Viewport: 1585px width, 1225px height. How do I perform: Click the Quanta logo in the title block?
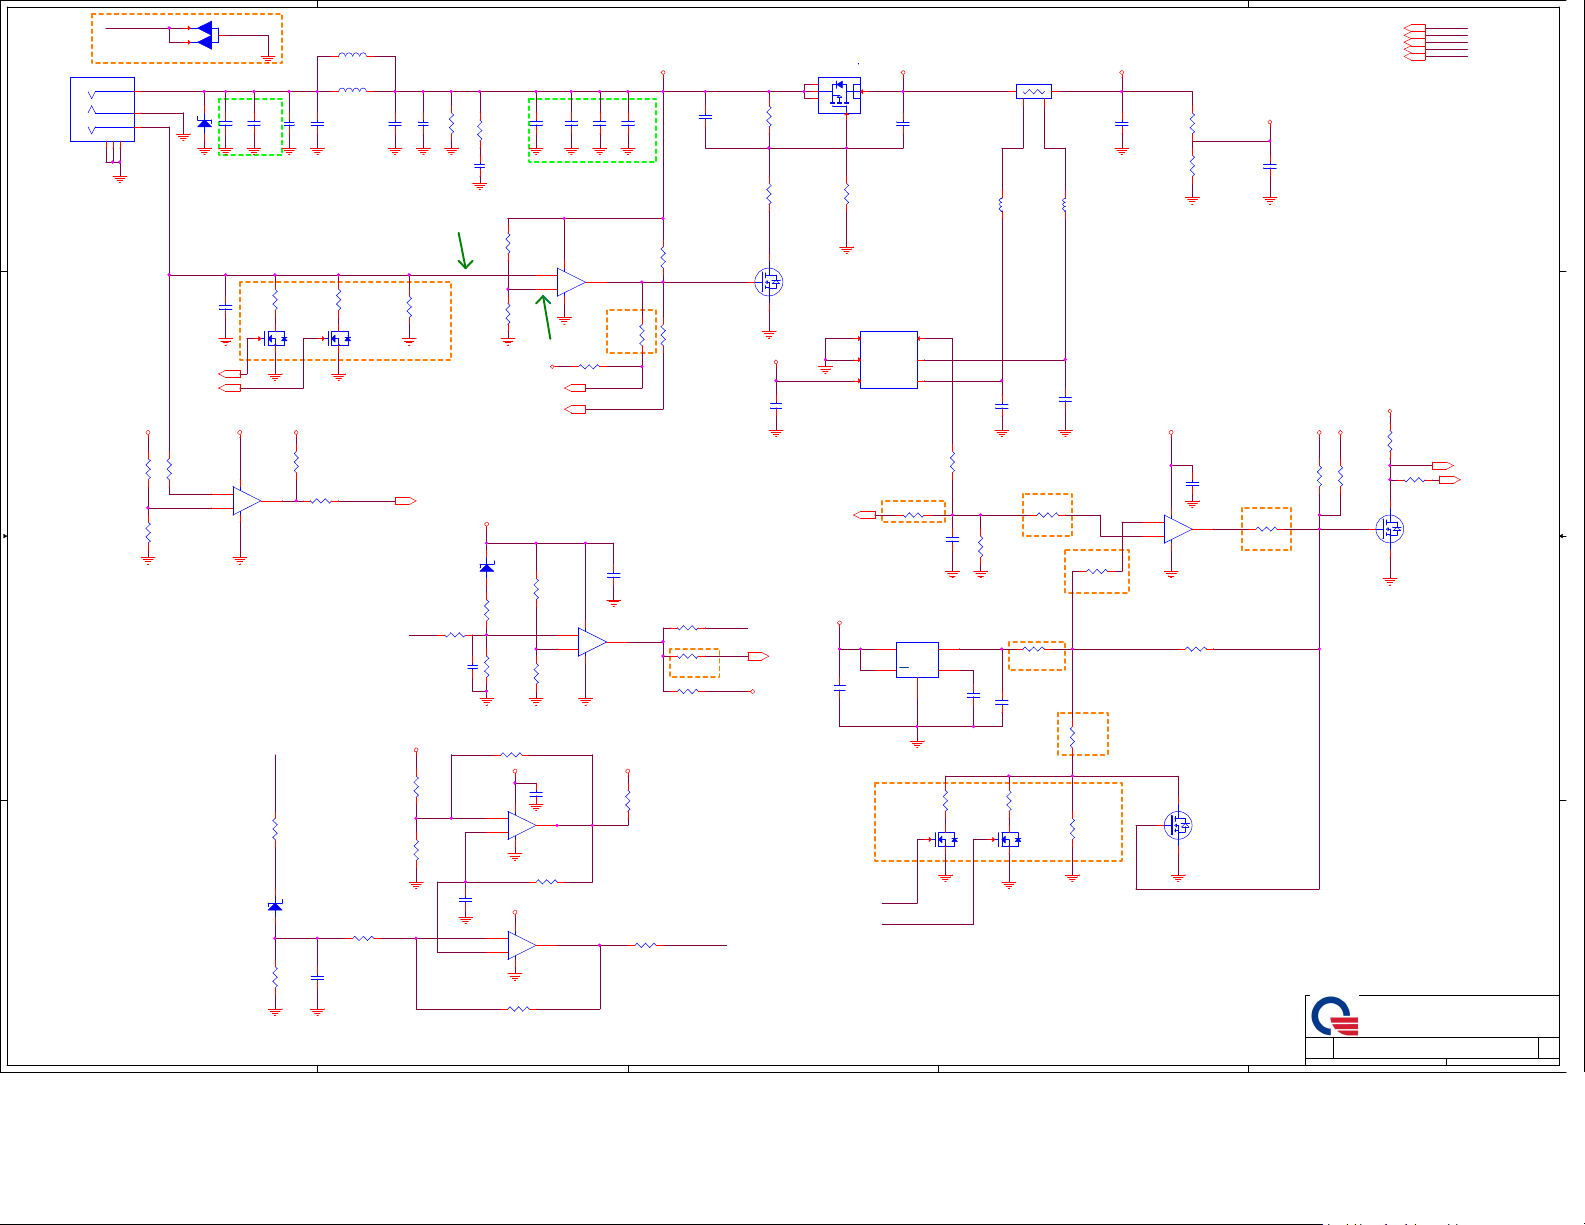point(1335,1016)
